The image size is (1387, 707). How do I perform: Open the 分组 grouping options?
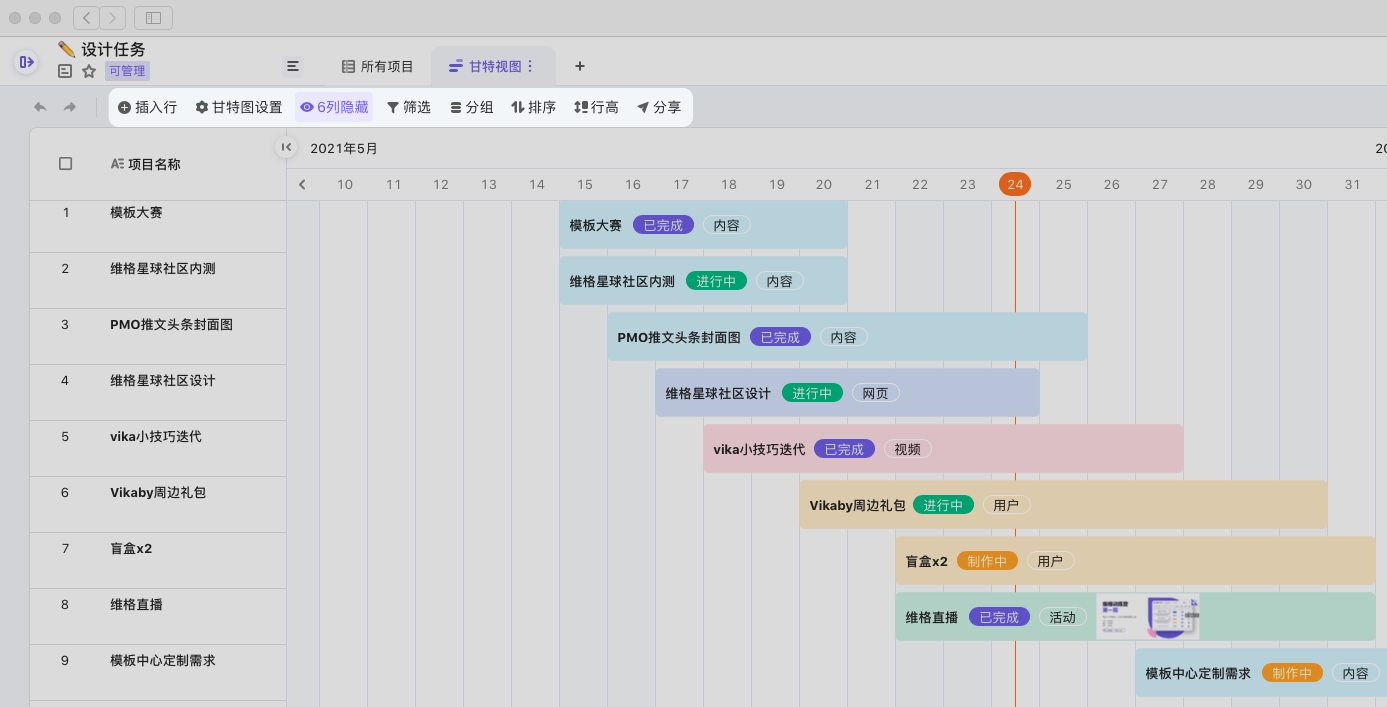point(471,107)
